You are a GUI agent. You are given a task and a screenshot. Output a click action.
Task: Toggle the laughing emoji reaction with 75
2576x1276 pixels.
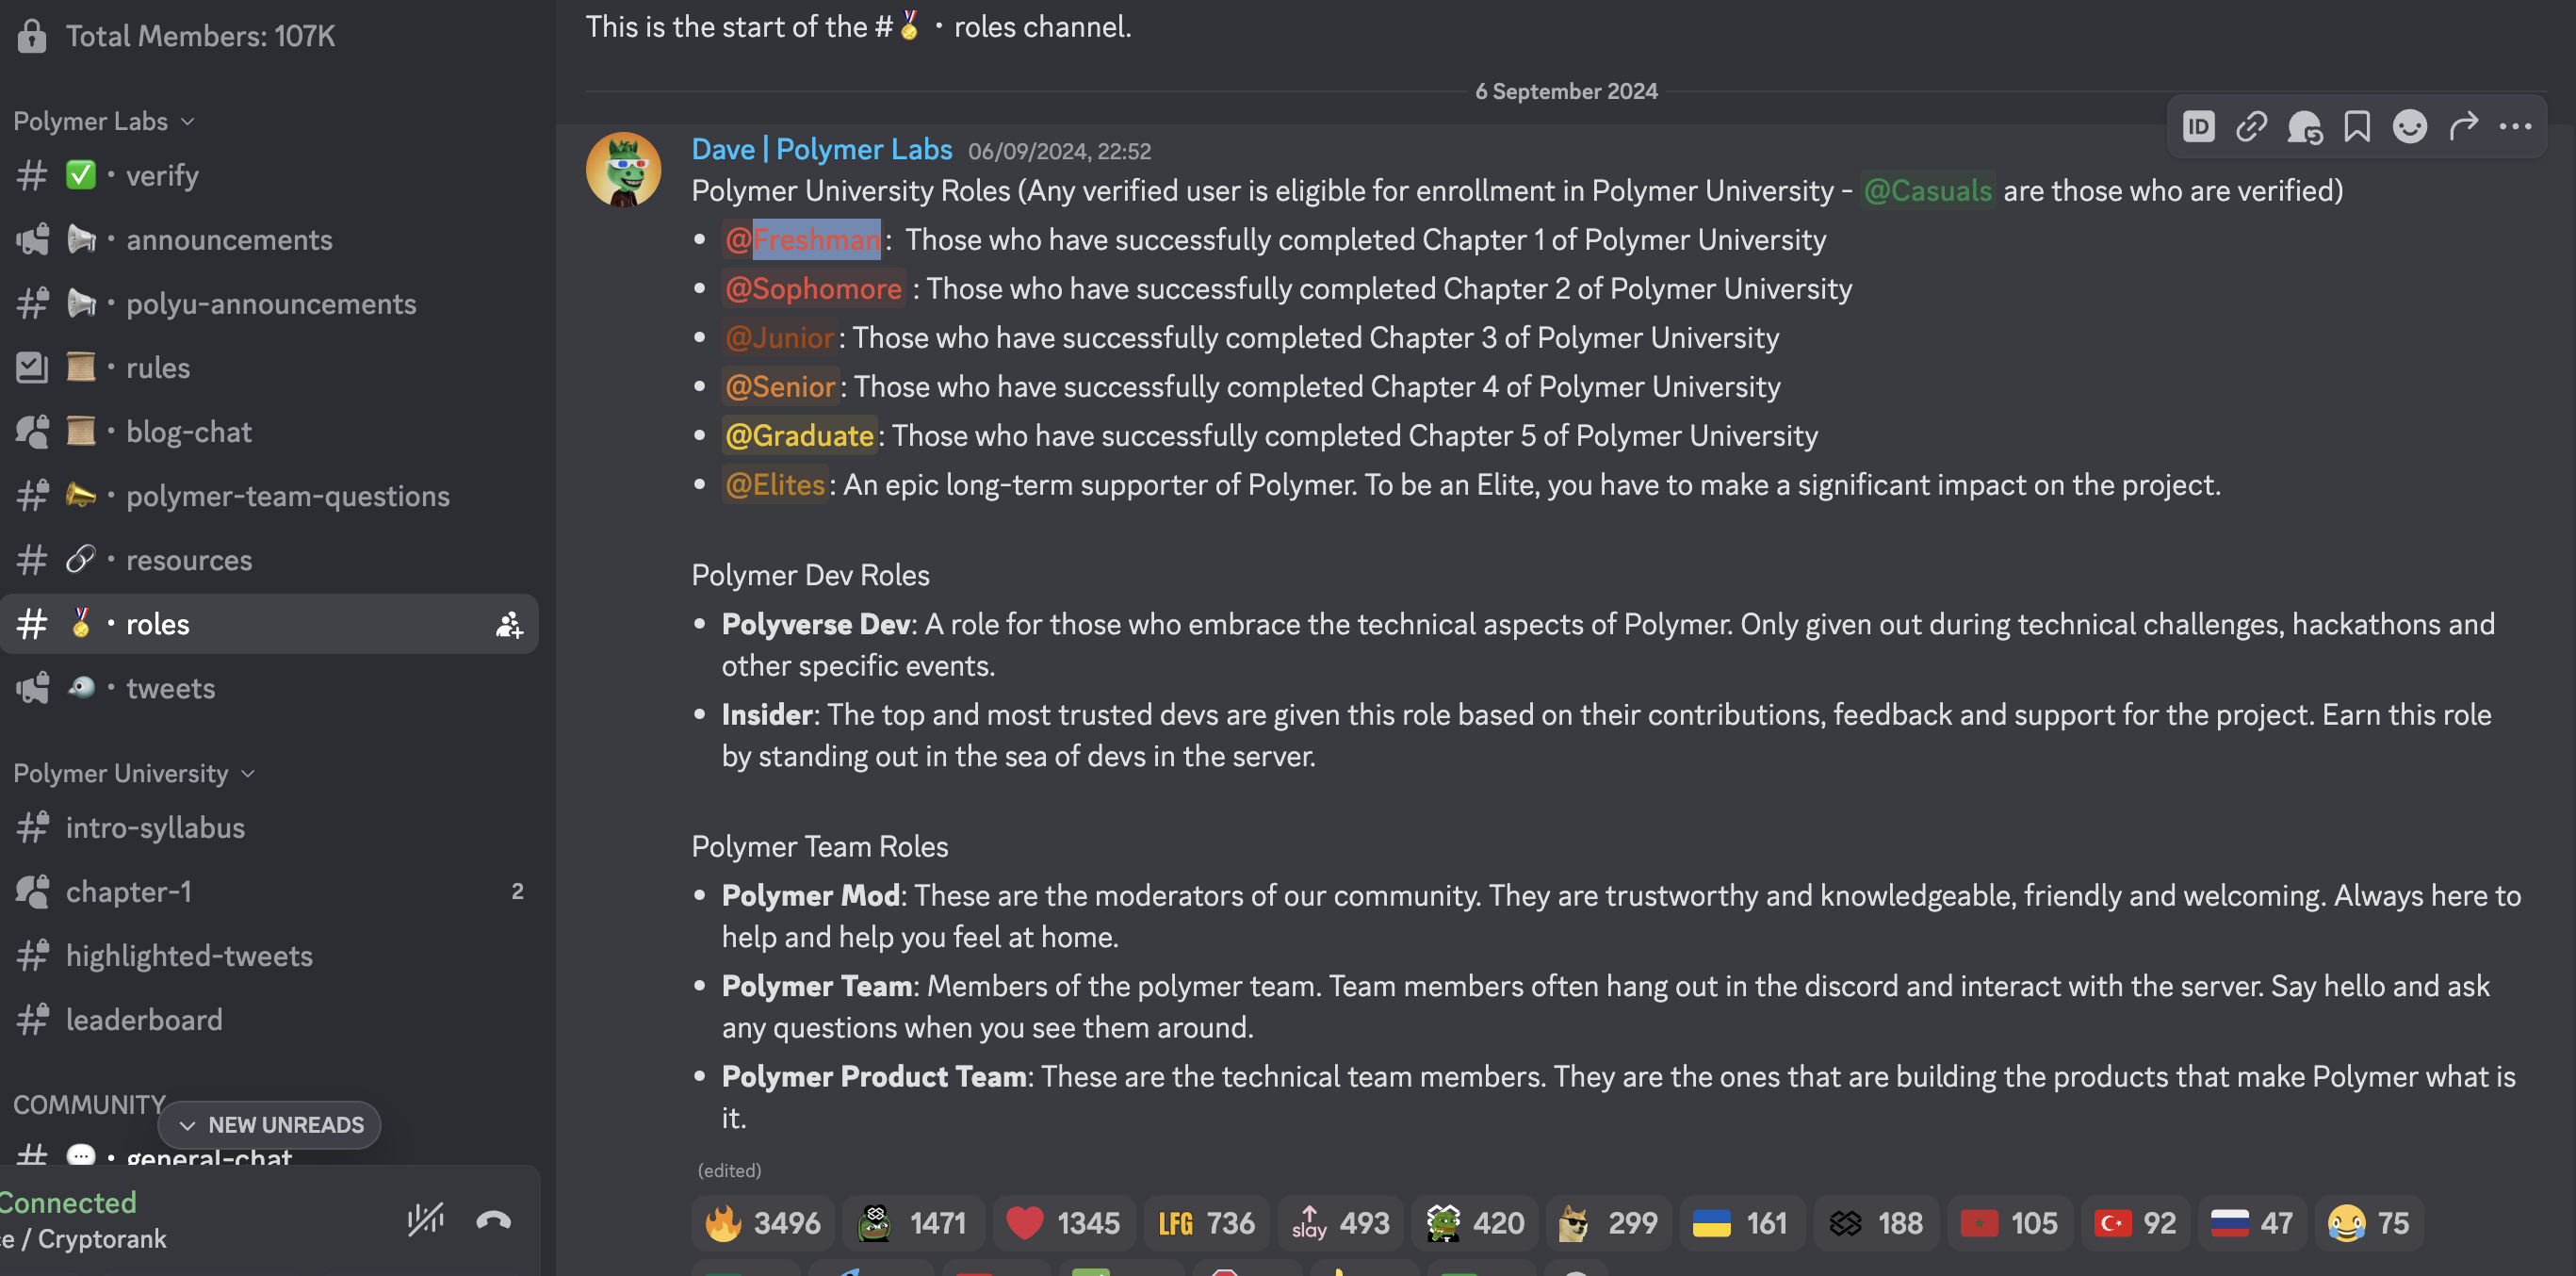[x=2369, y=1223]
